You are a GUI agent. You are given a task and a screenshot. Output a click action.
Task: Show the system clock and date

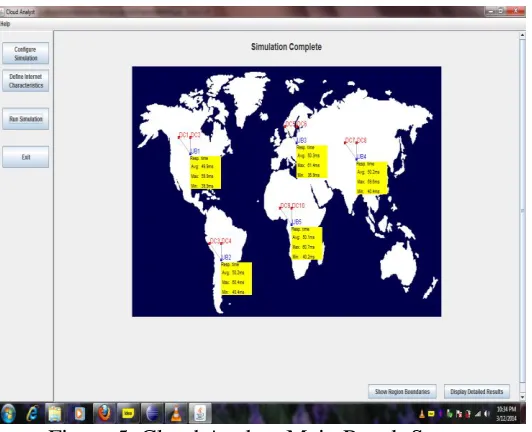click(506, 413)
